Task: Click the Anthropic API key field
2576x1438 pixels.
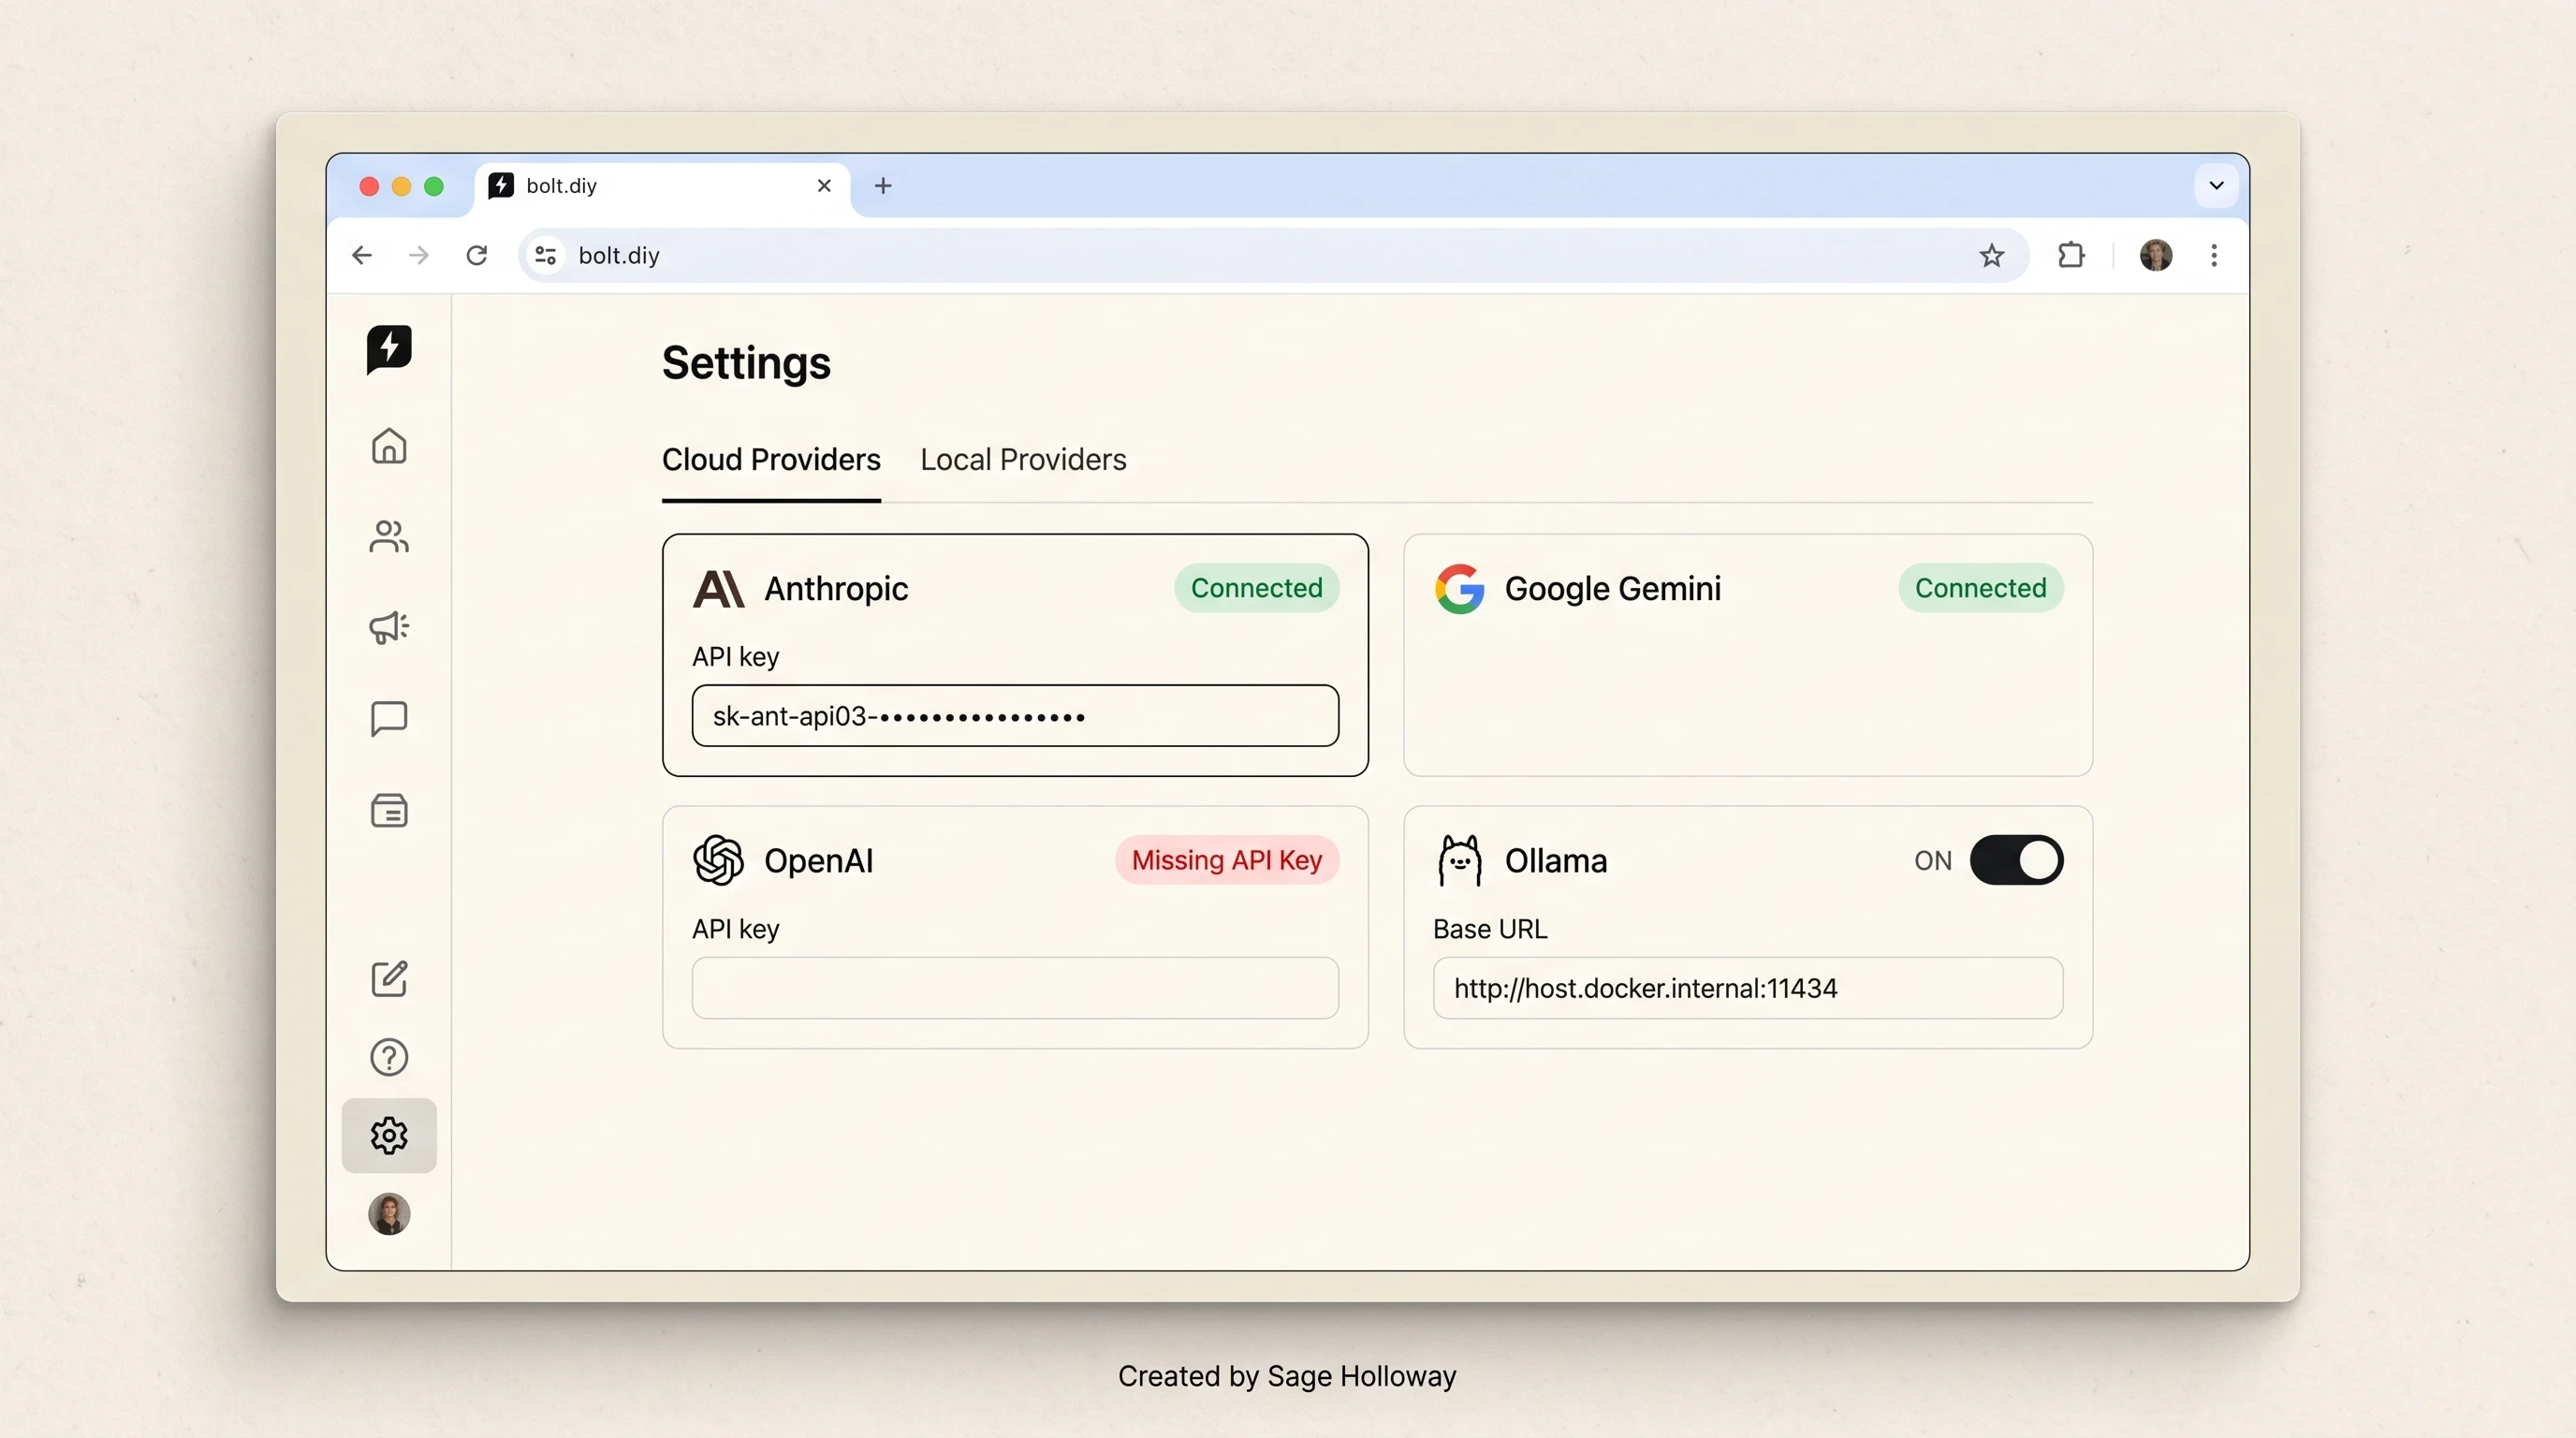Action: 1015,716
